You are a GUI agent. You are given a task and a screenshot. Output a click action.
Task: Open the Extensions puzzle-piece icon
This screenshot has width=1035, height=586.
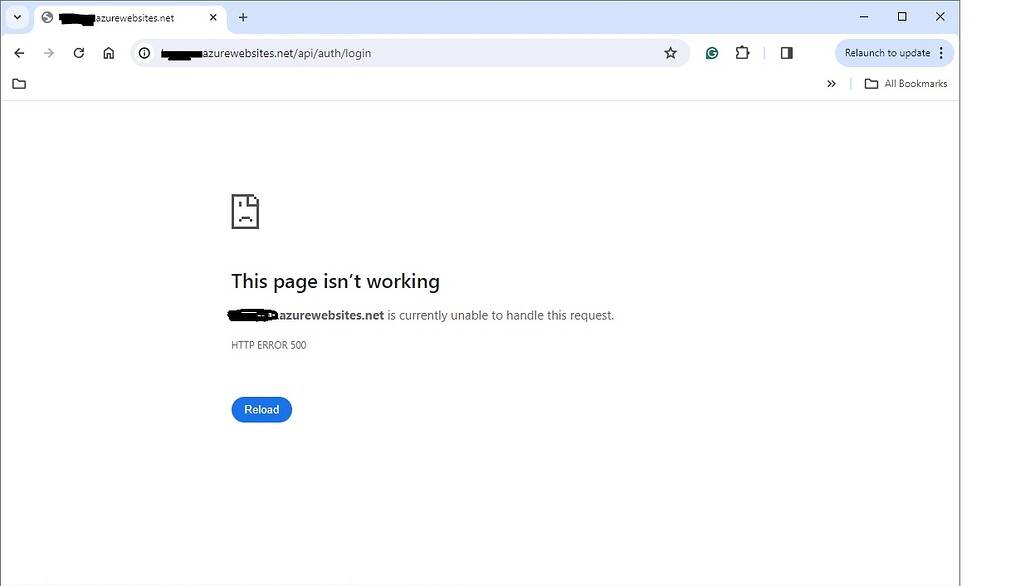742,52
